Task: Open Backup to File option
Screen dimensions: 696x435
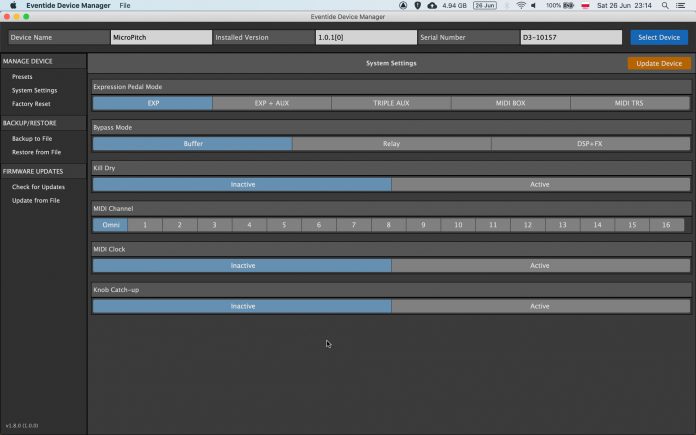Action: pos(32,138)
